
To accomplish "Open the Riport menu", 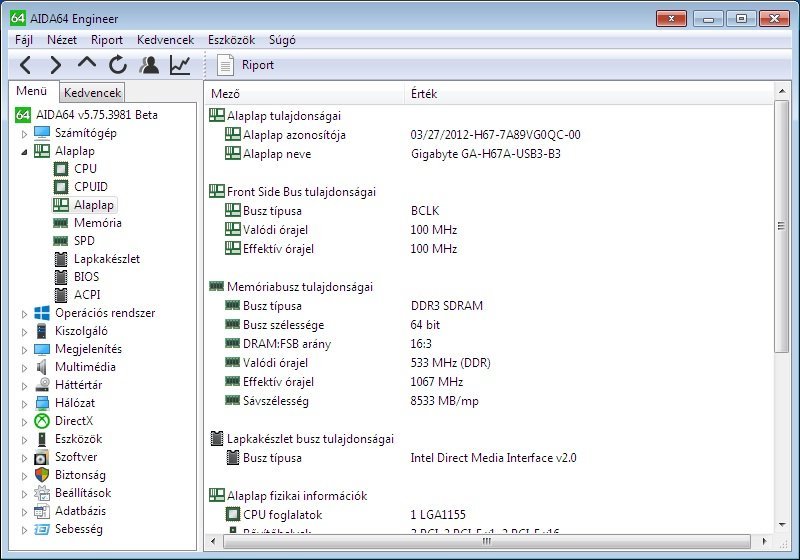I will [107, 40].
